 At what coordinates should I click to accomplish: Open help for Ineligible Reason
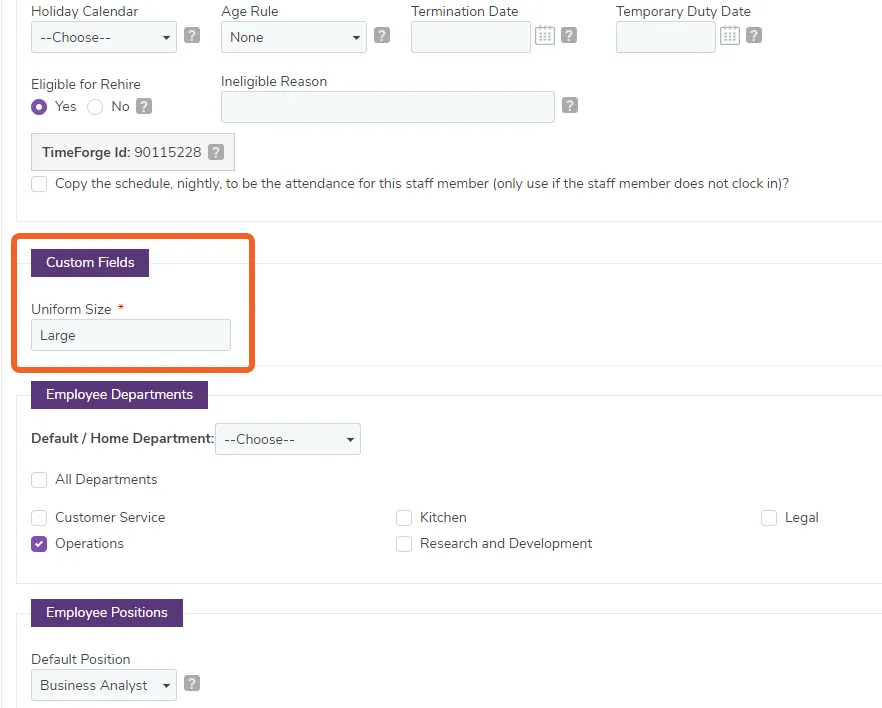click(570, 105)
